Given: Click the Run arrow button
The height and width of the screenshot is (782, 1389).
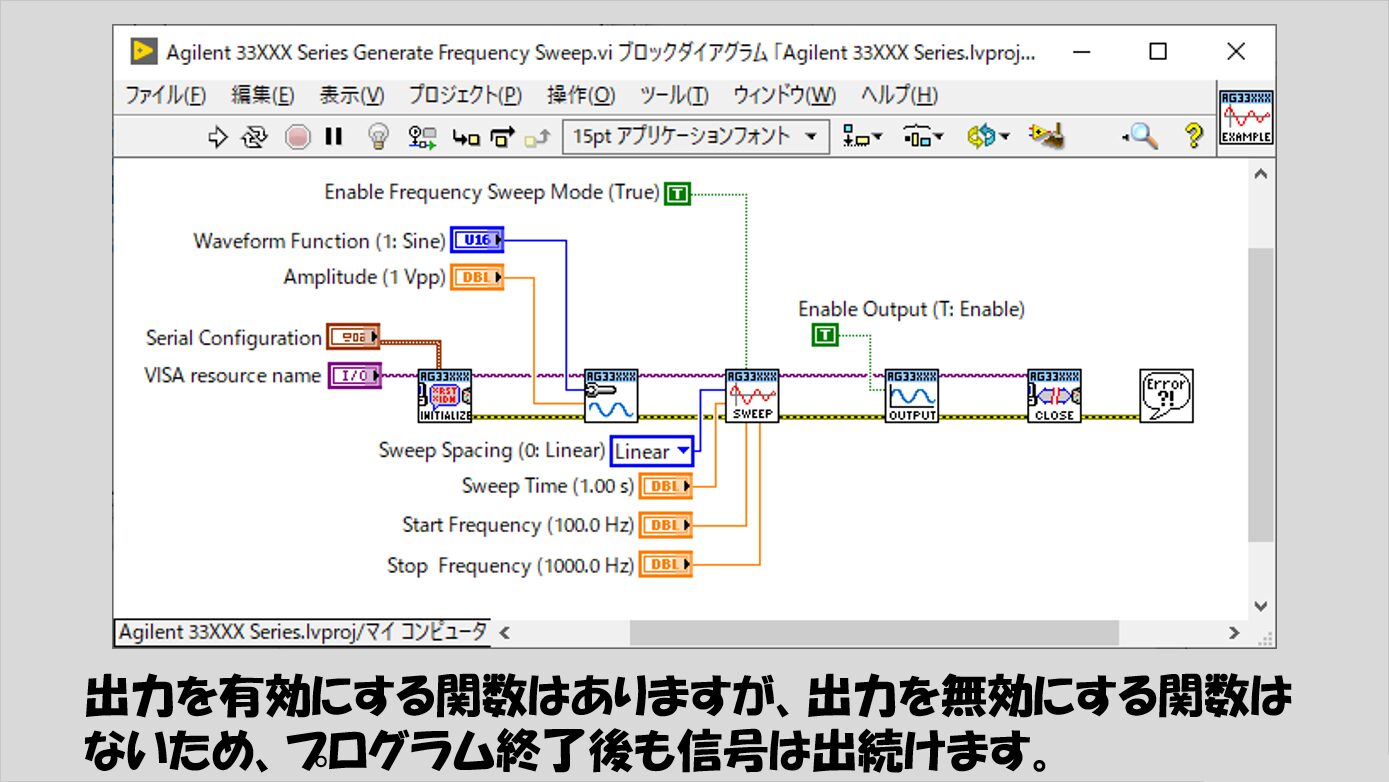Looking at the screenshot, I should point(218,137).
